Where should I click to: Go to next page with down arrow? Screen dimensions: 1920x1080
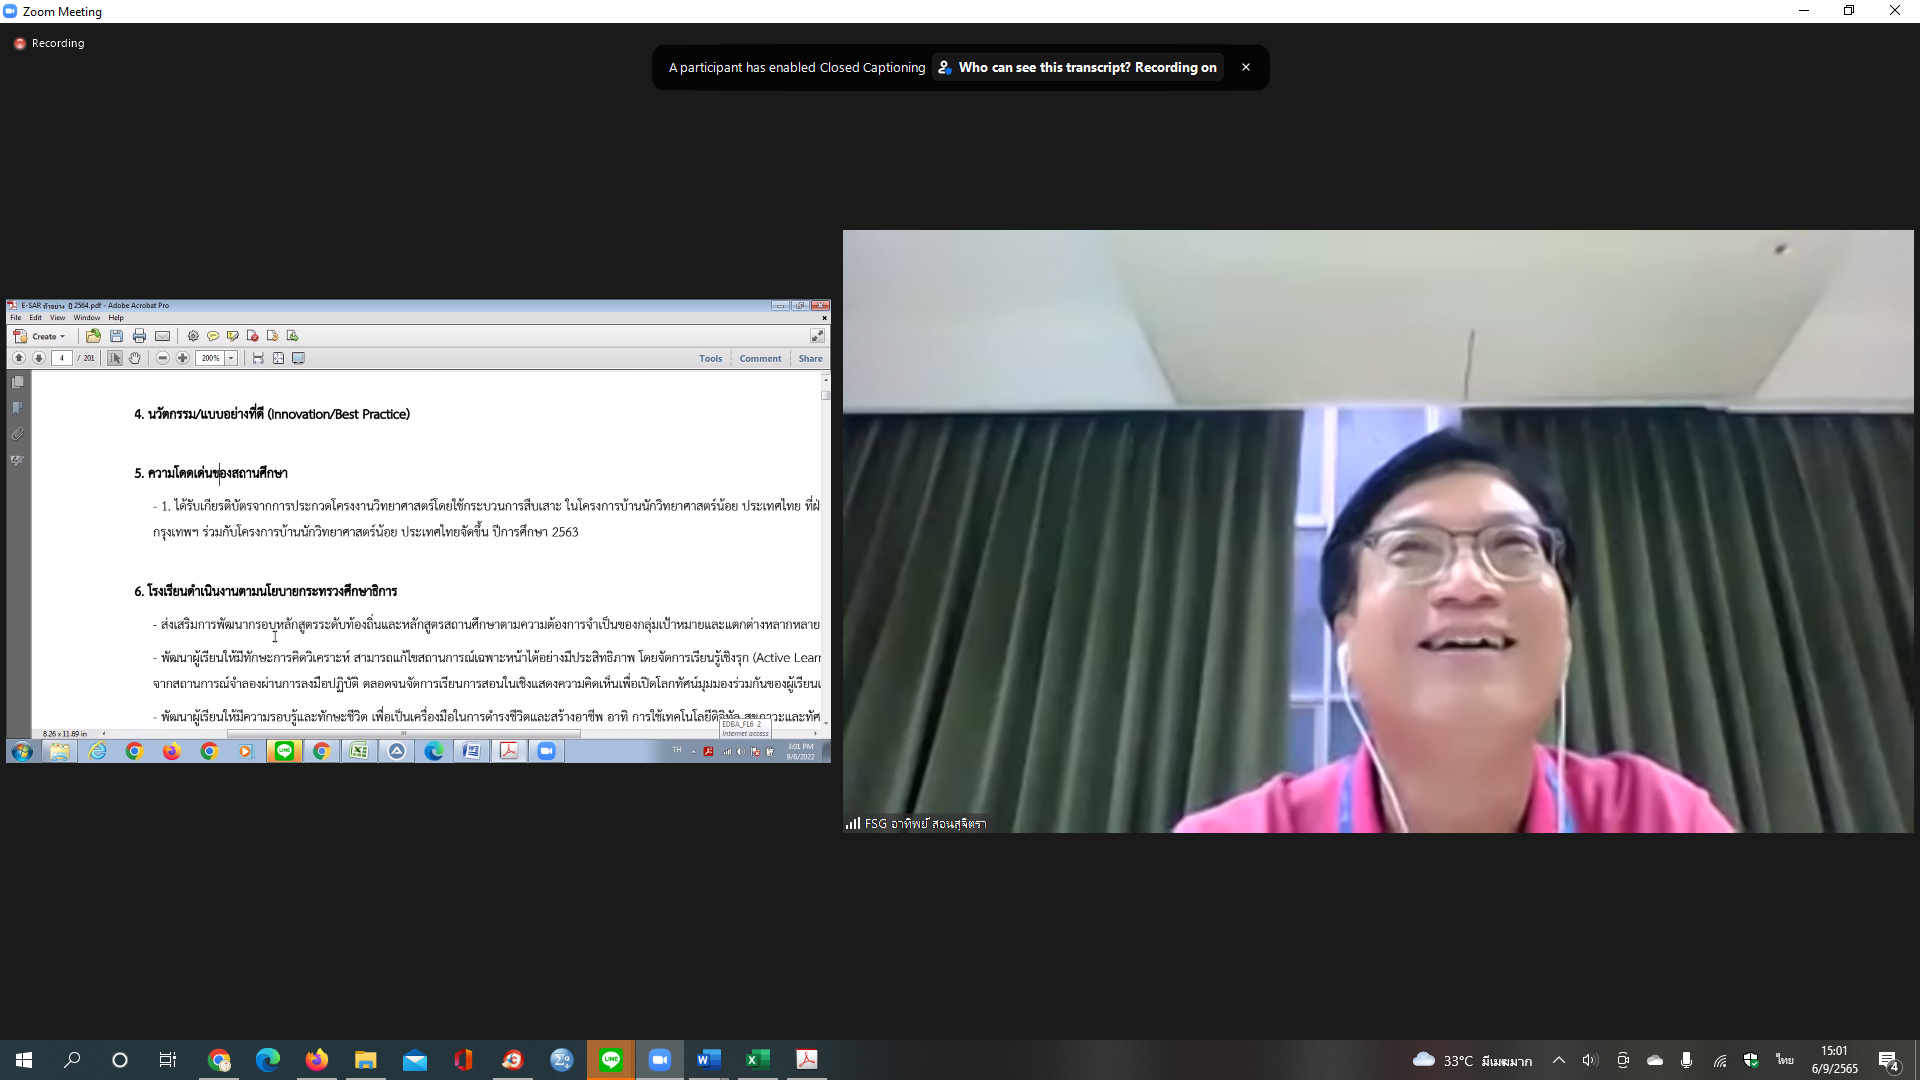(x=39, y=358)
